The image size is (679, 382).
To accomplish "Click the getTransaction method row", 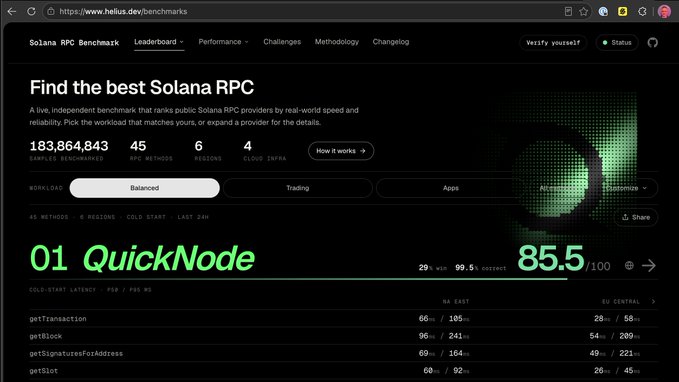I will [x=343, y=319].
